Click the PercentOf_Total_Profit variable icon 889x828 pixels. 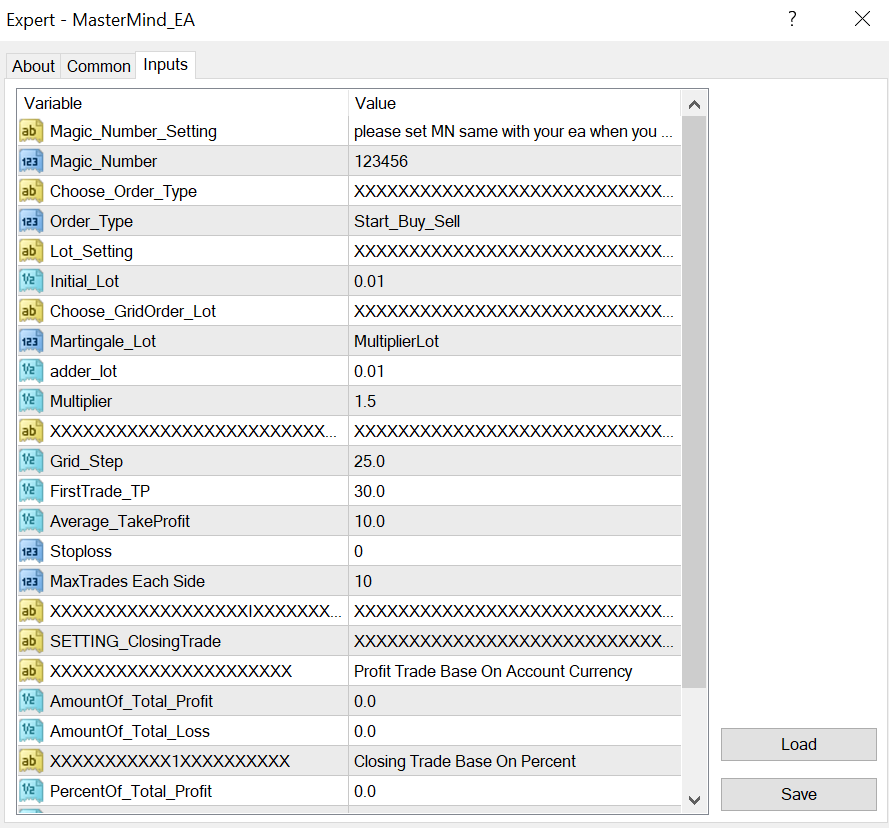pyautogui.click(x=31, y=791)
